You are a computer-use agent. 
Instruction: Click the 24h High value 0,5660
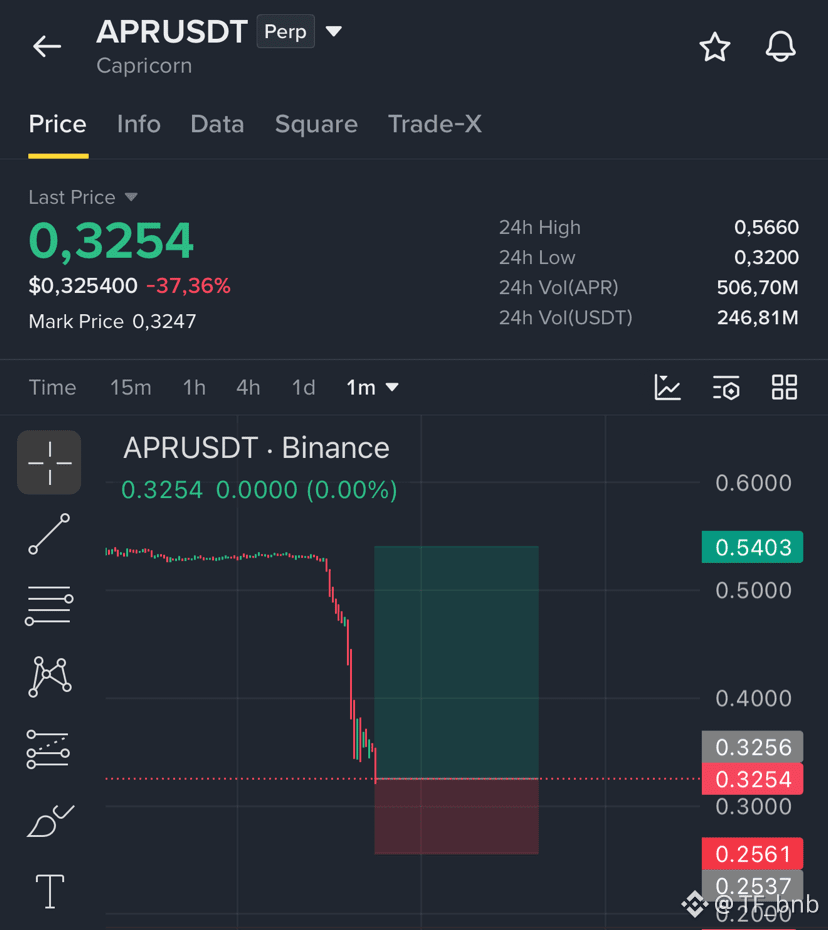tap(766, 227)
